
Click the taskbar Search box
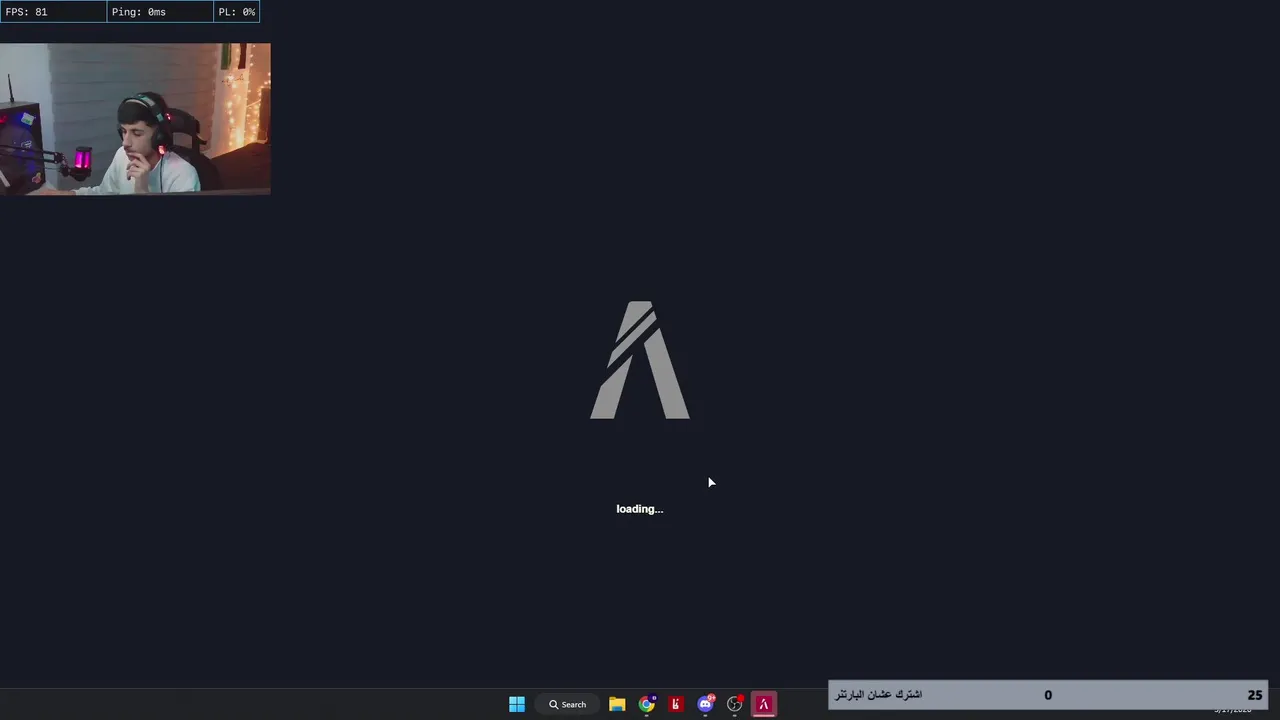pos(568,704)
